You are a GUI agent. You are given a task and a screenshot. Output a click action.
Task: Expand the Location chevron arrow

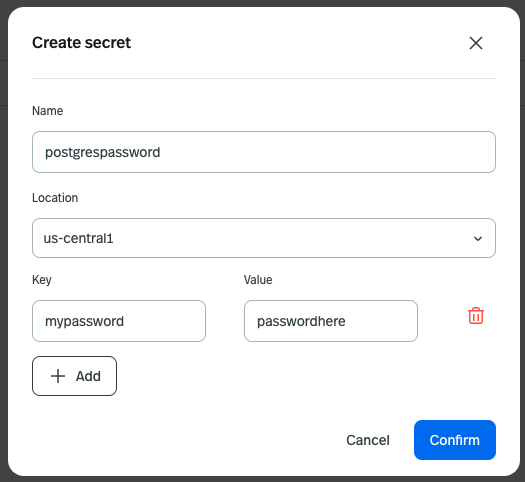coord(478,239)
